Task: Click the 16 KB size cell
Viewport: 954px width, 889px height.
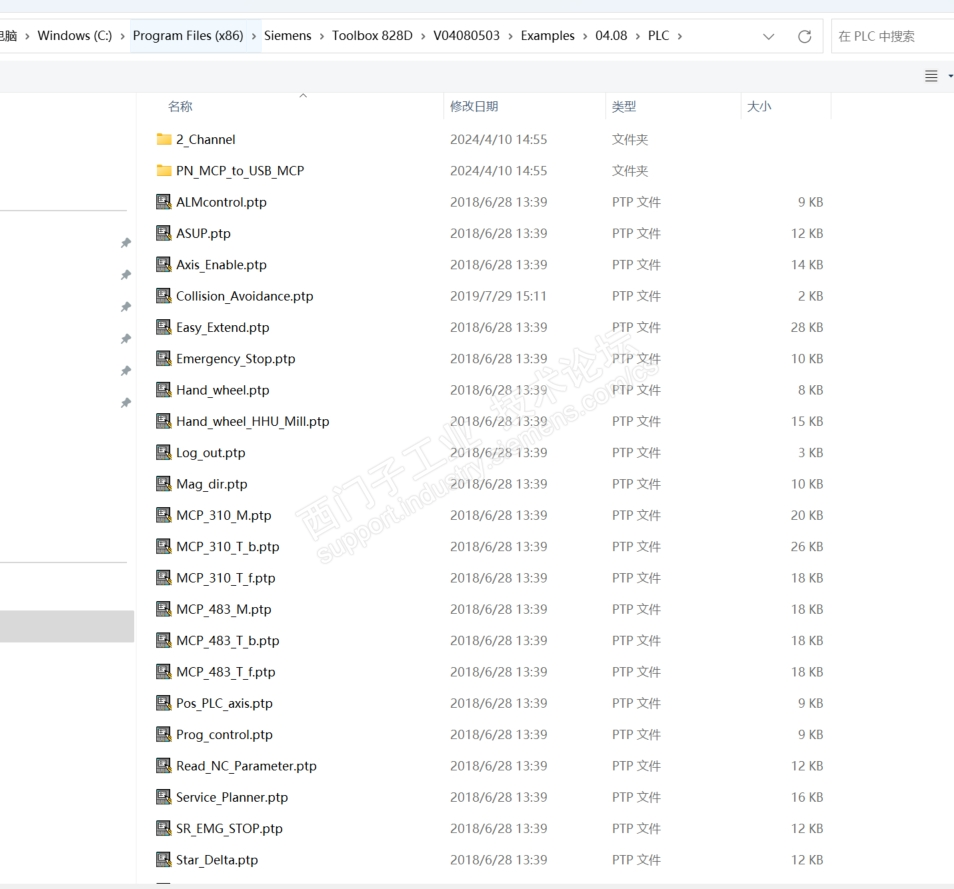Action: tap(807, 797)
